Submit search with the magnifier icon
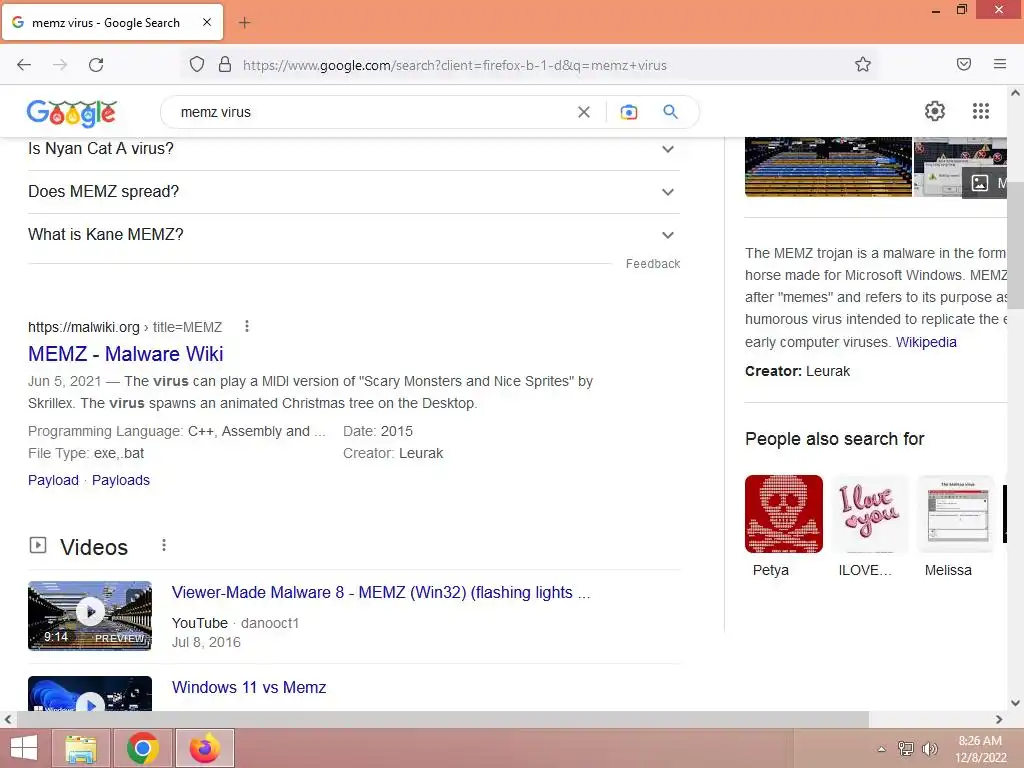This screenshot has width=1024, height=768. point(670,112)
